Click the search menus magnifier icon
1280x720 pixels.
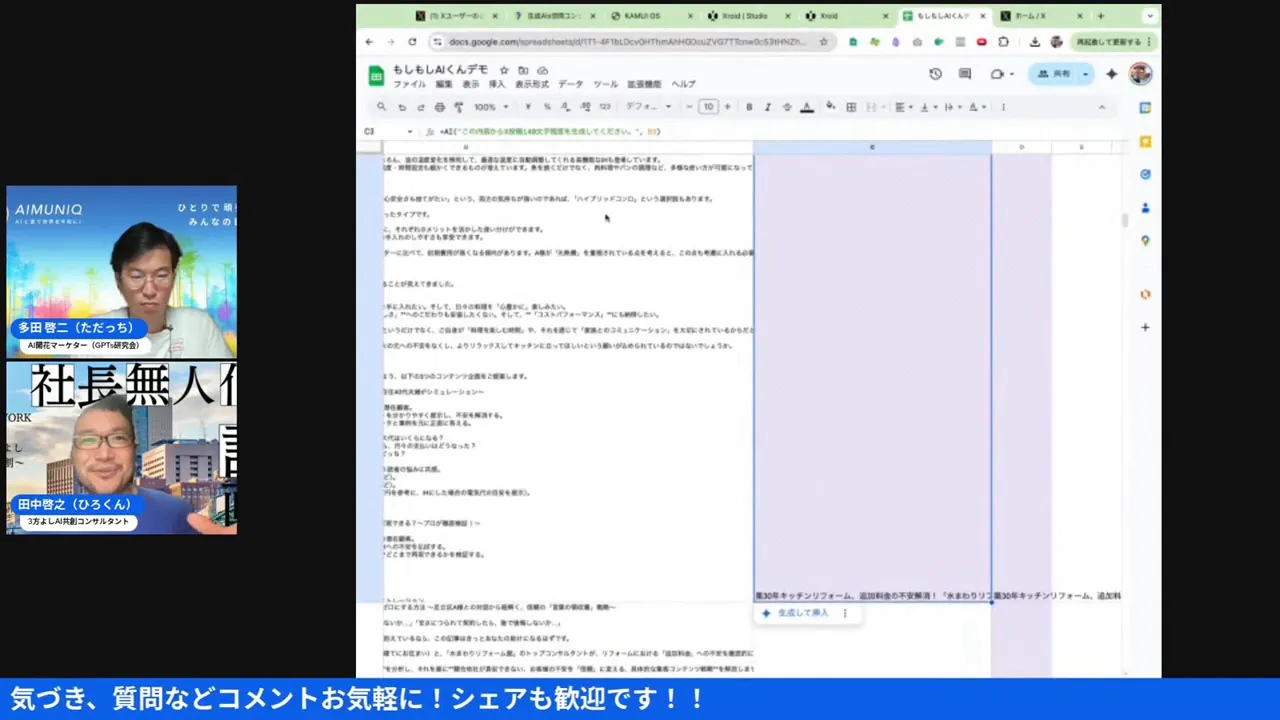pos(381,107)
